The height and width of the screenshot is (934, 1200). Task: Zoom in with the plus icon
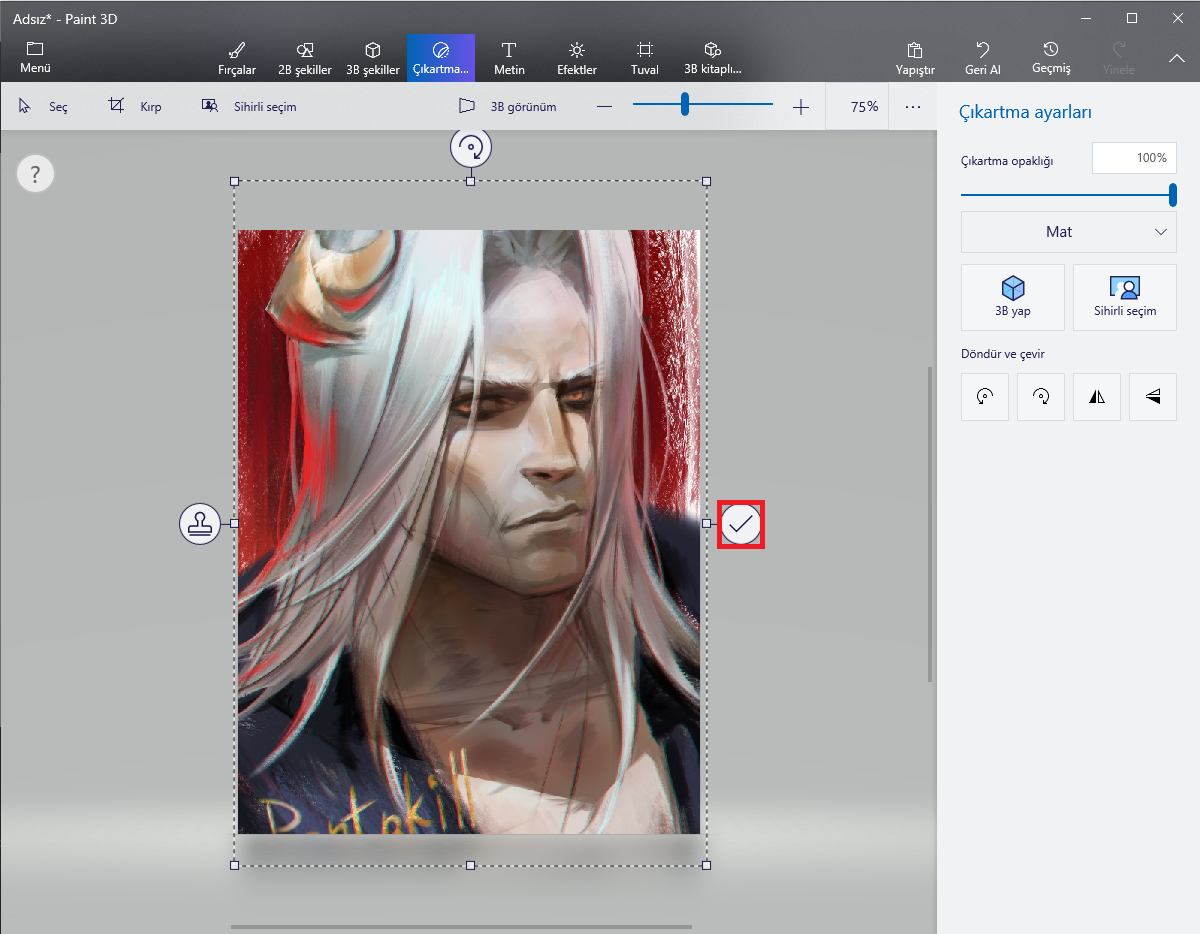coord(801,107)
